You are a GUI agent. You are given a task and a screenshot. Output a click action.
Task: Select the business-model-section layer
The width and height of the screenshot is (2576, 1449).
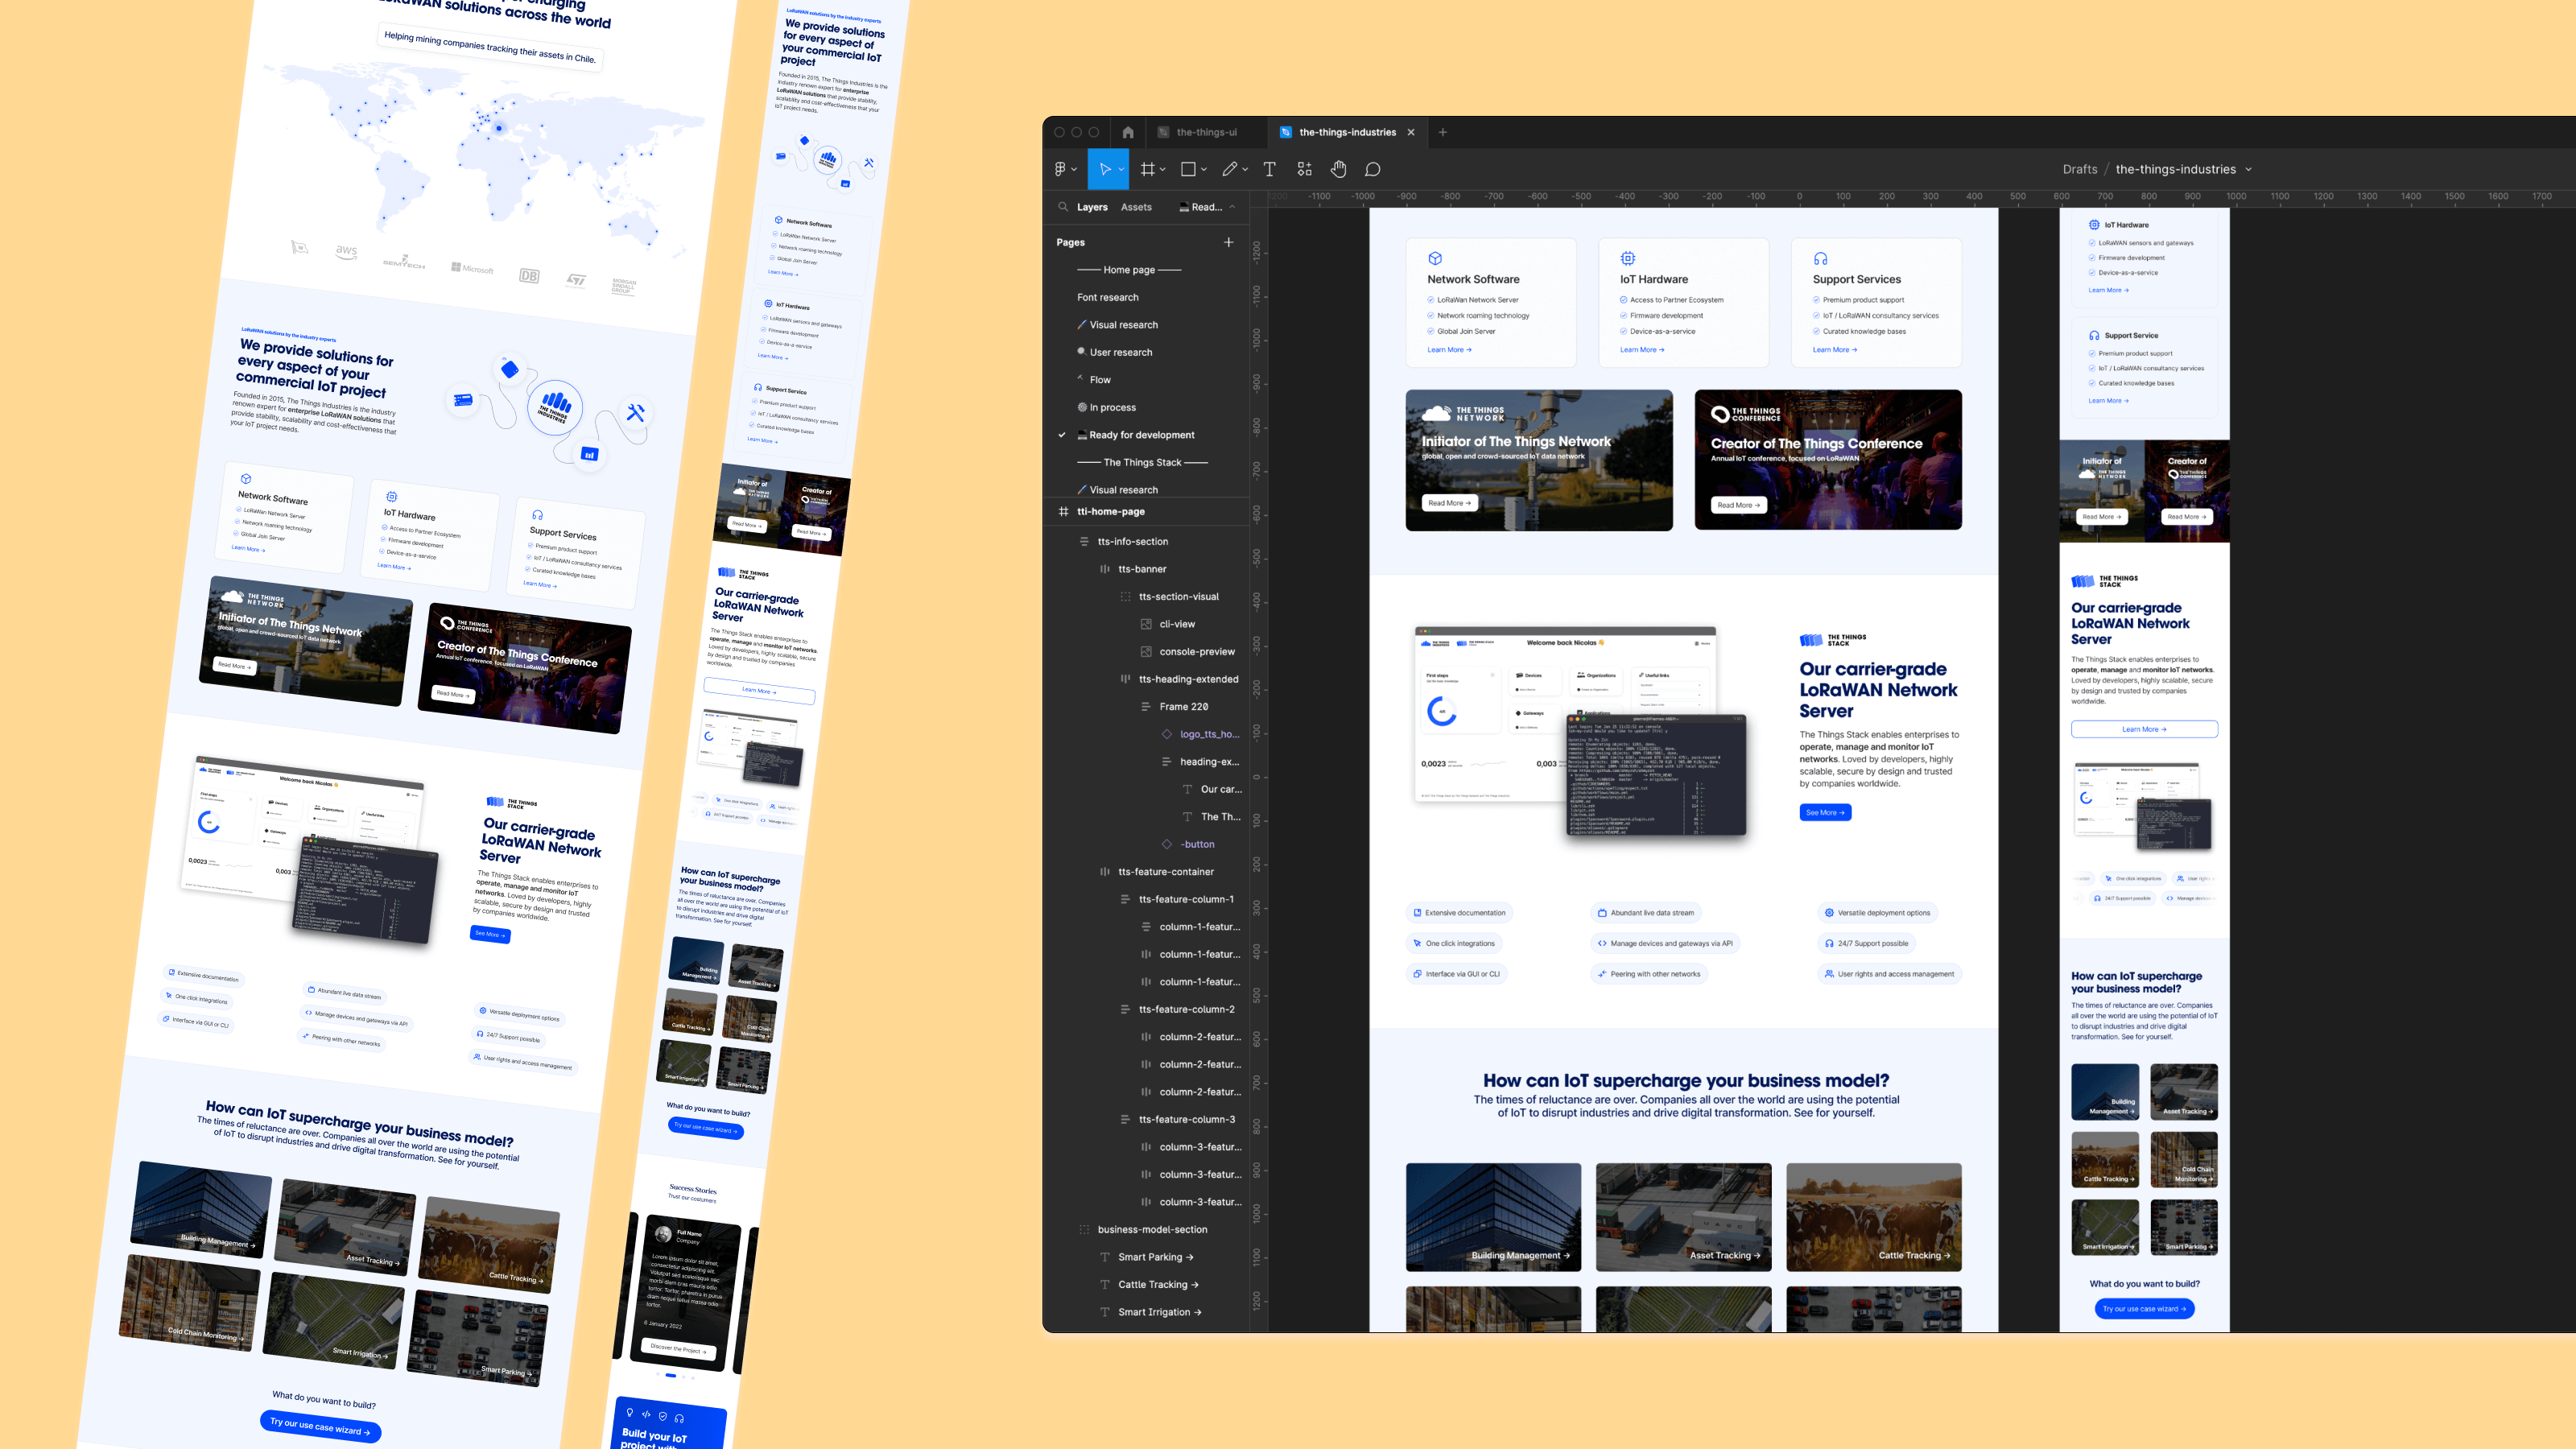coord(1152,1229)
